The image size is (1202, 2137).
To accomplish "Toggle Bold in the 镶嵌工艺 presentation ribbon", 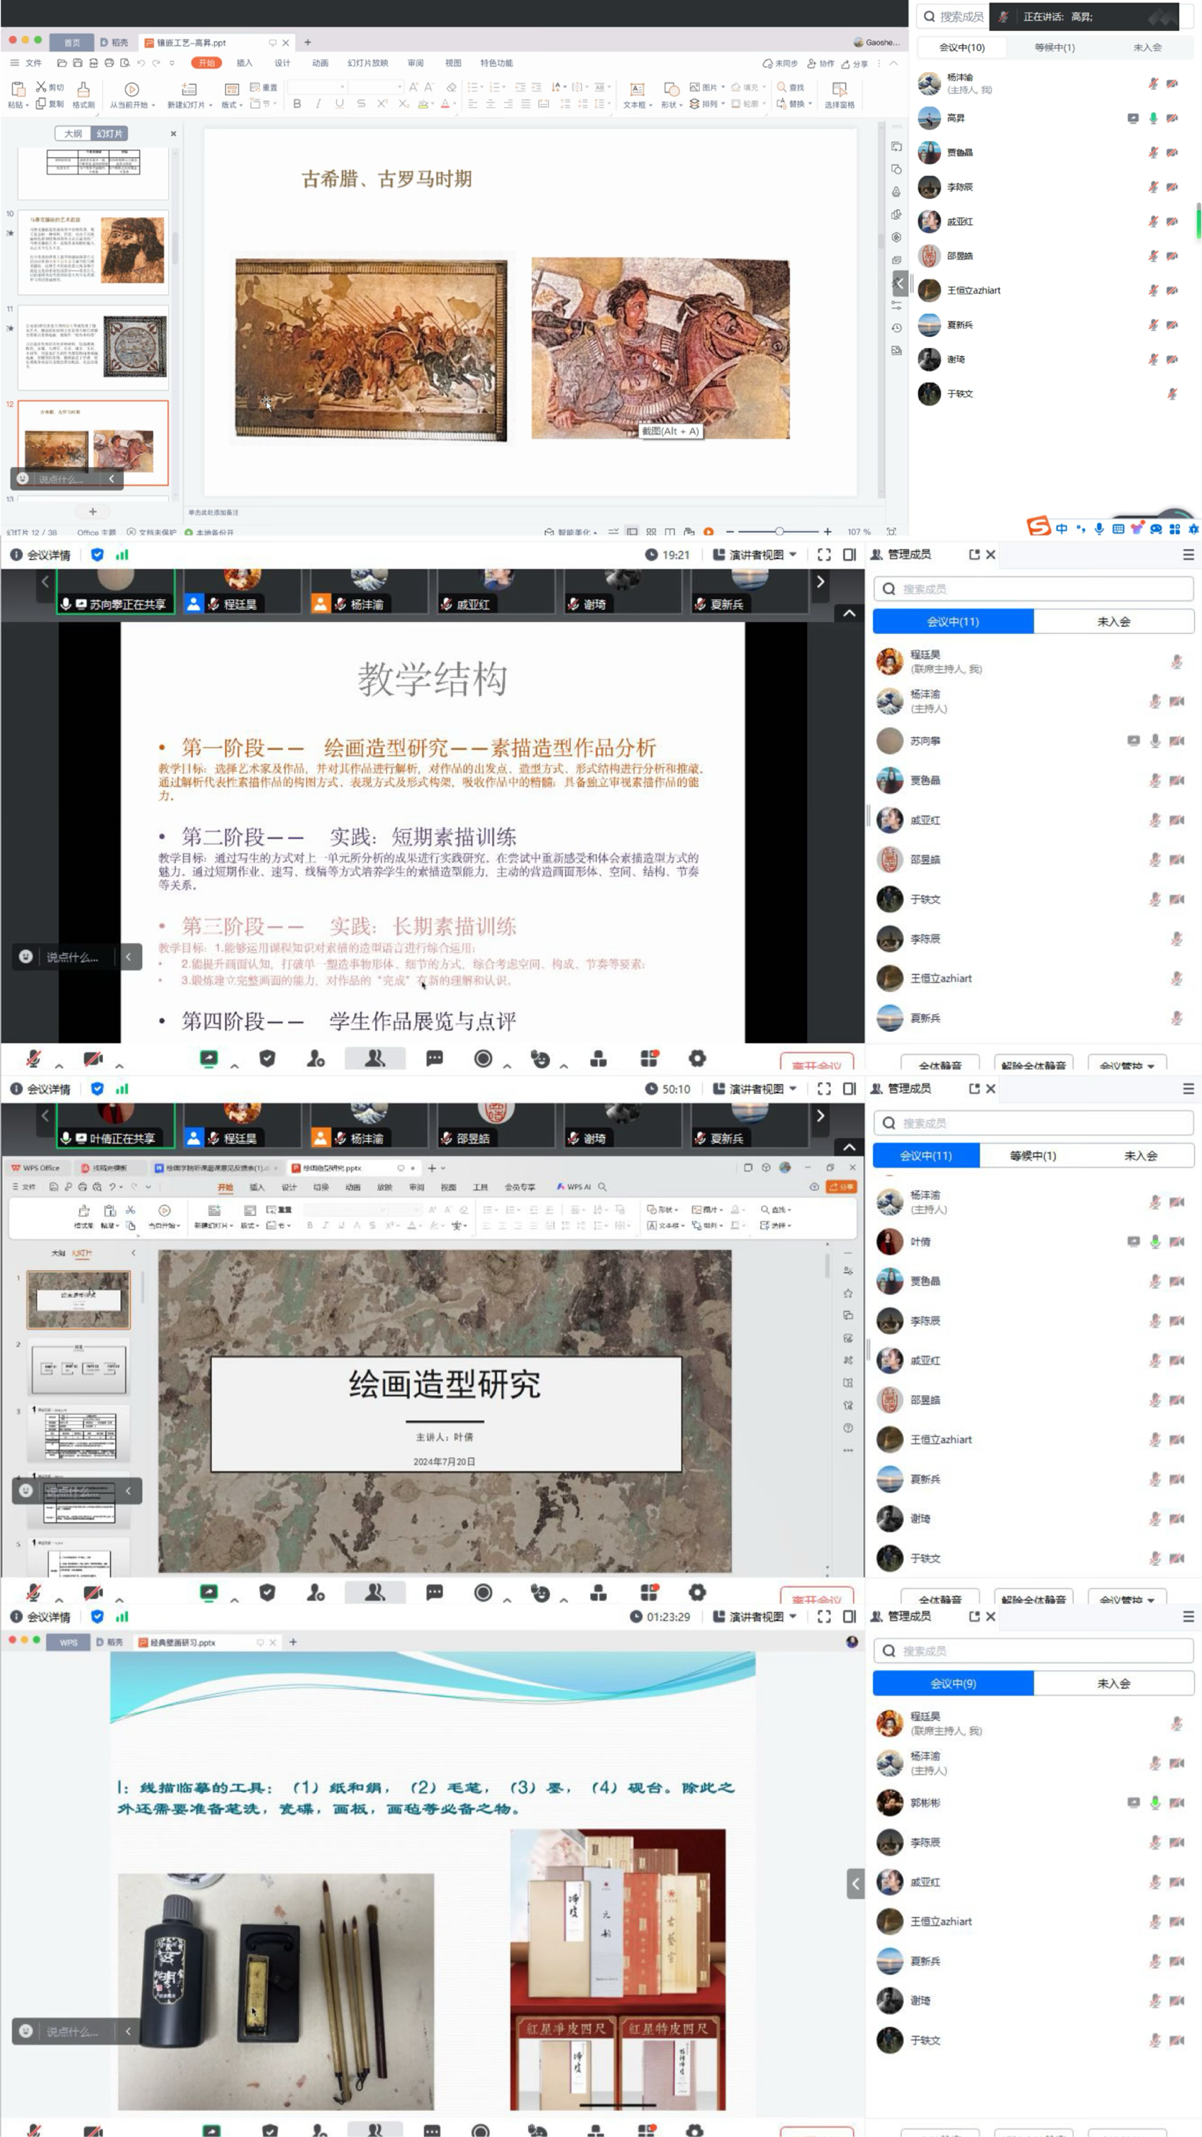I will tap(297, 104).
